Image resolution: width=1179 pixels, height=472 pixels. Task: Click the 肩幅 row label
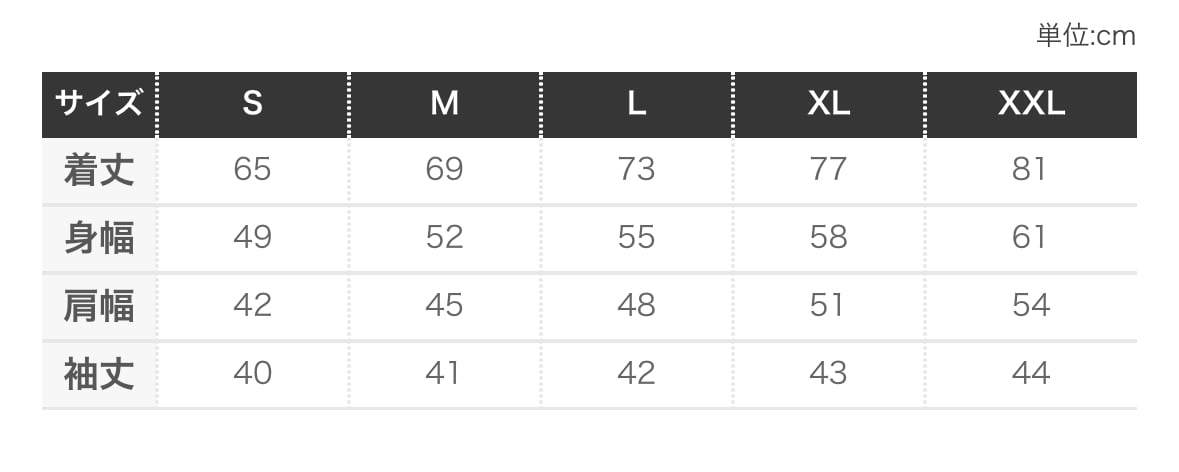(98, 306)
